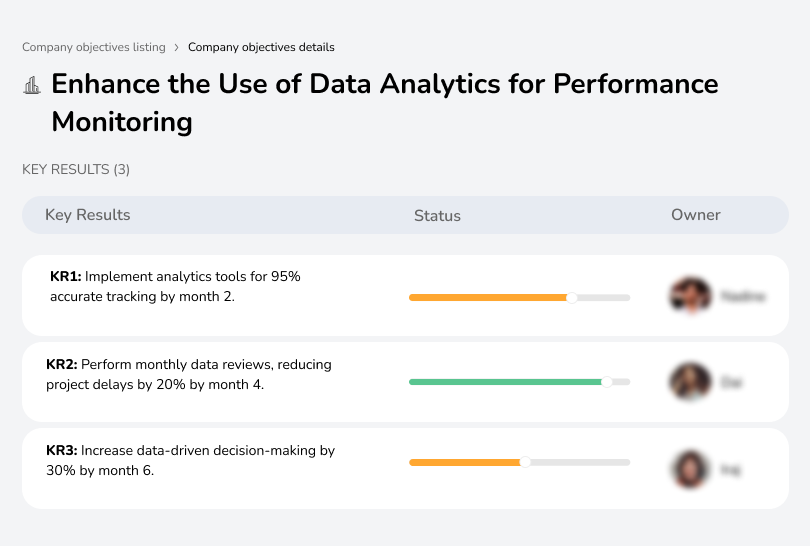
Task: Click the KR2 owner avatar
Action: [x=688, y=382]
